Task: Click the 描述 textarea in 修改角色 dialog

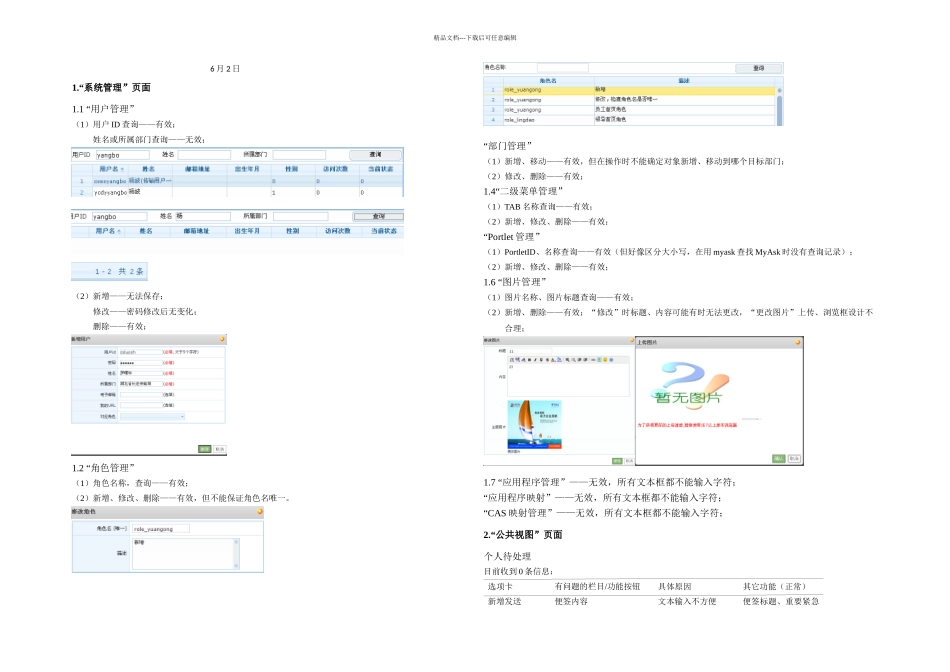Action: click(184, 554)
